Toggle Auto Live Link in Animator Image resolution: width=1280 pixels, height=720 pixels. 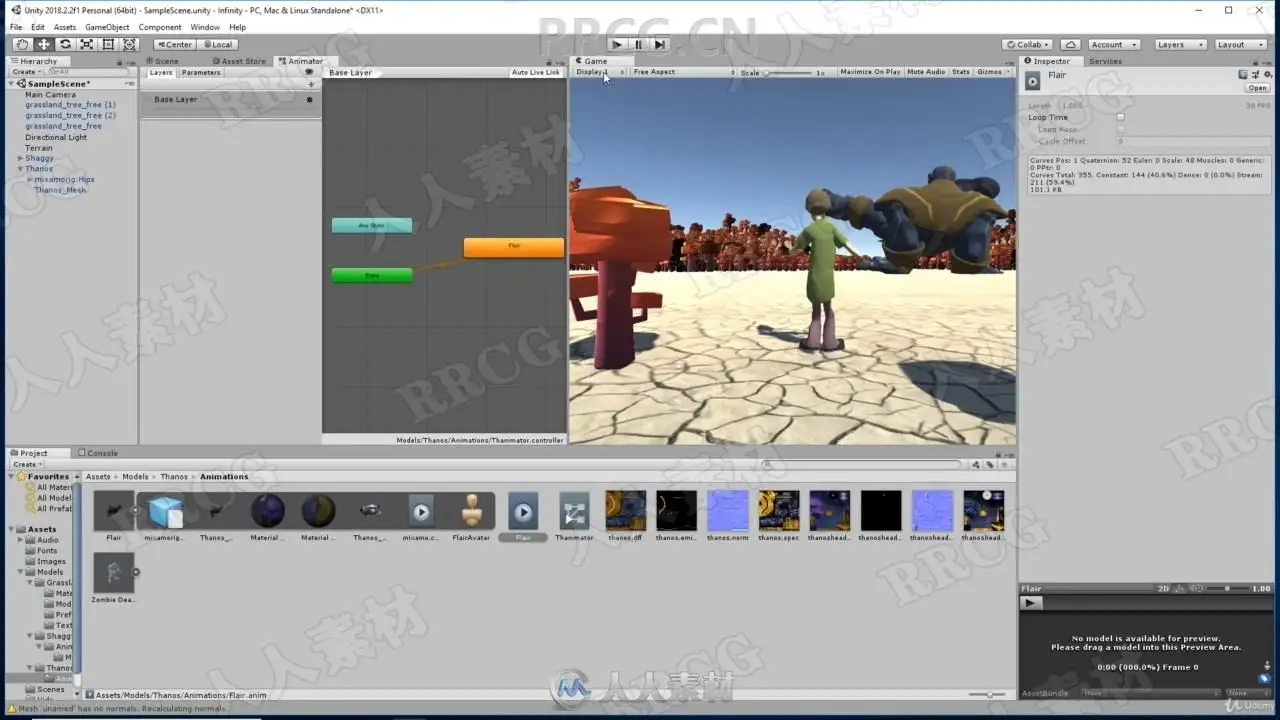[536, 72]
